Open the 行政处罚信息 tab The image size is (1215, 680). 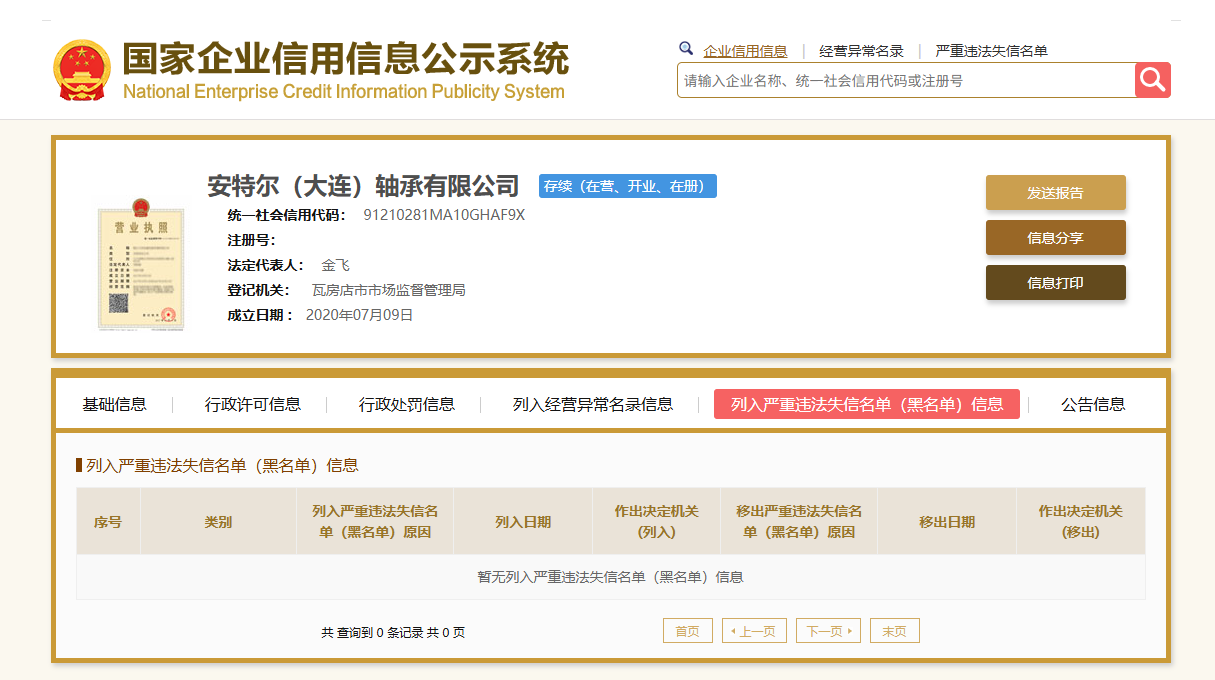coord(407,404)
